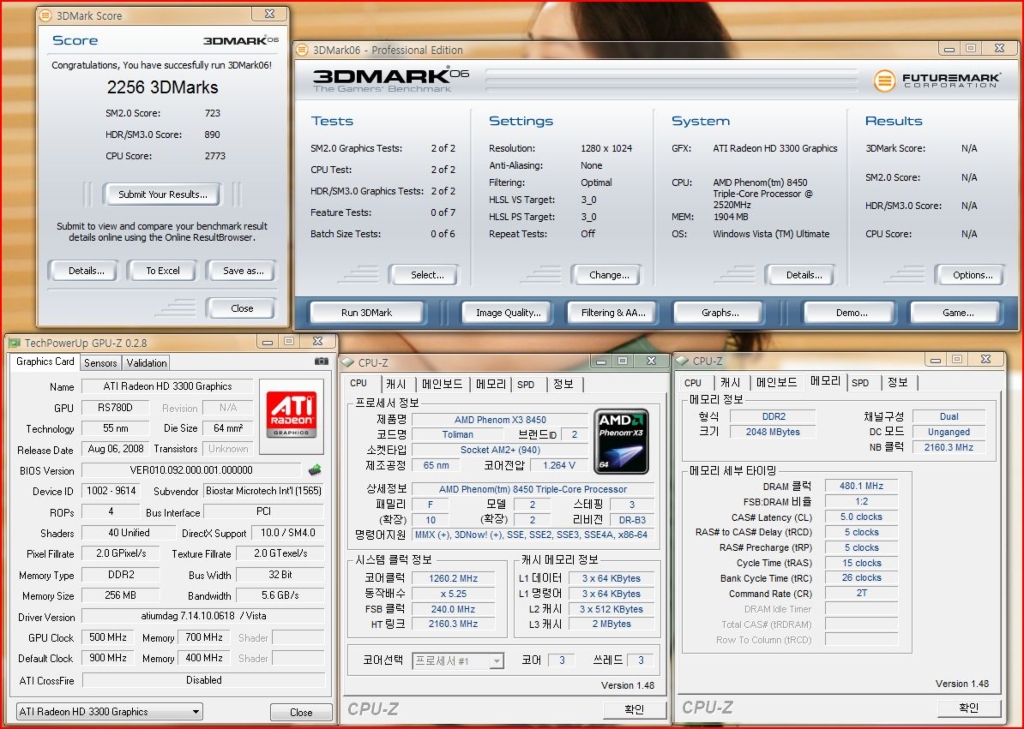
Task: Click the Change button under Settings
Action: 609,275
